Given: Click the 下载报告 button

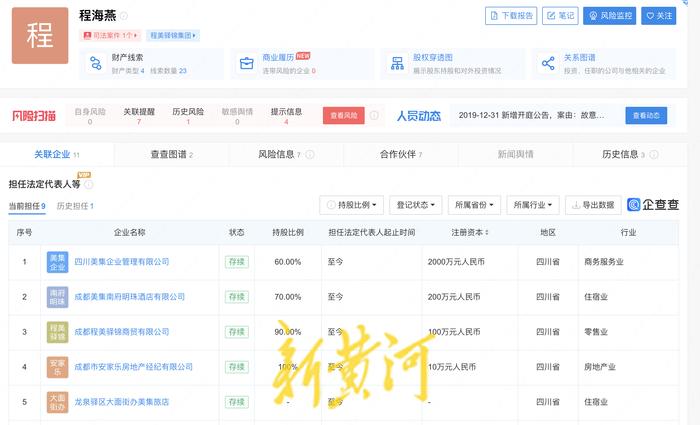Looking at the screenshot, I should click(x=511, y=16).
